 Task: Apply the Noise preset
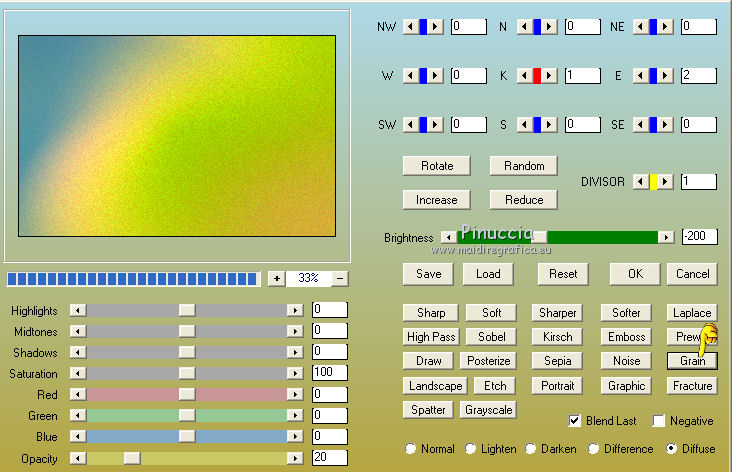[x=626, y=361]
